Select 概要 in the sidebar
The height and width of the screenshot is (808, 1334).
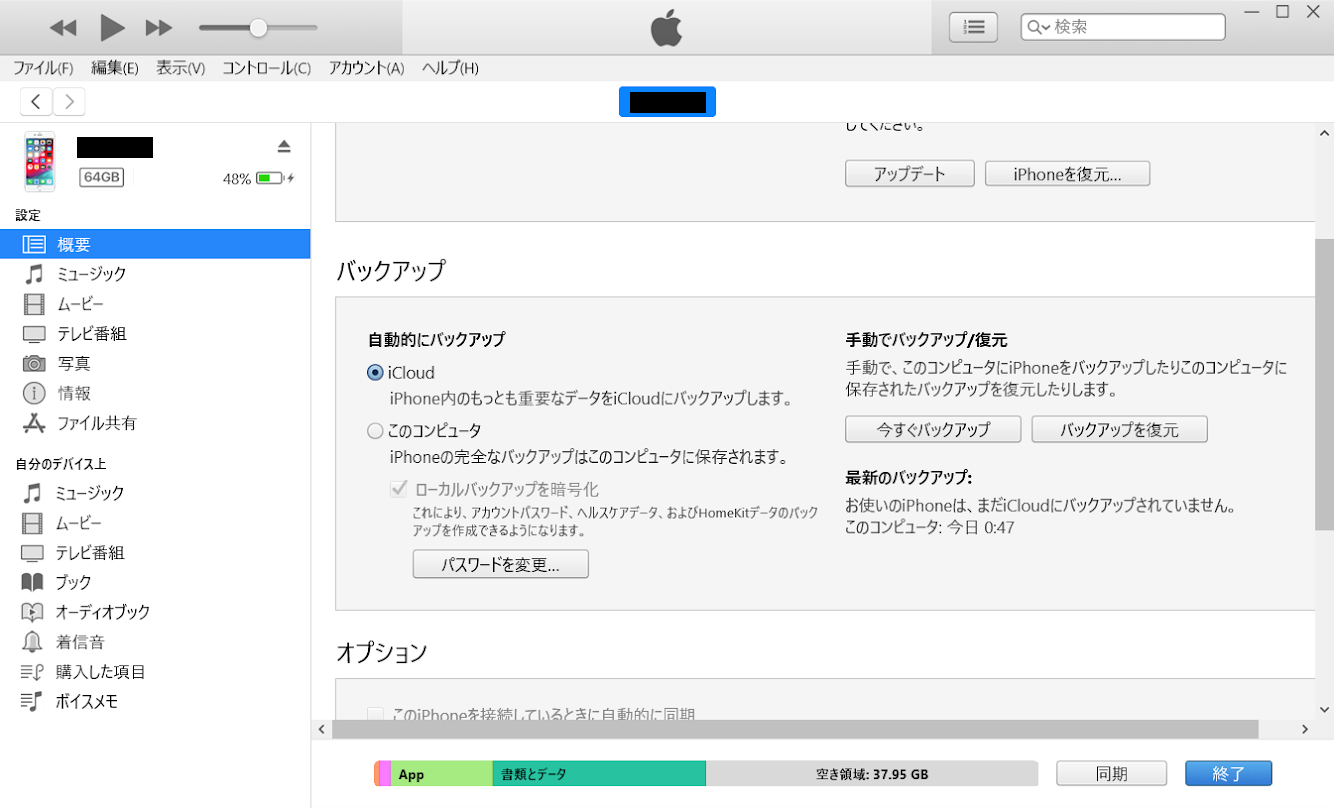(x=155, y=244)
